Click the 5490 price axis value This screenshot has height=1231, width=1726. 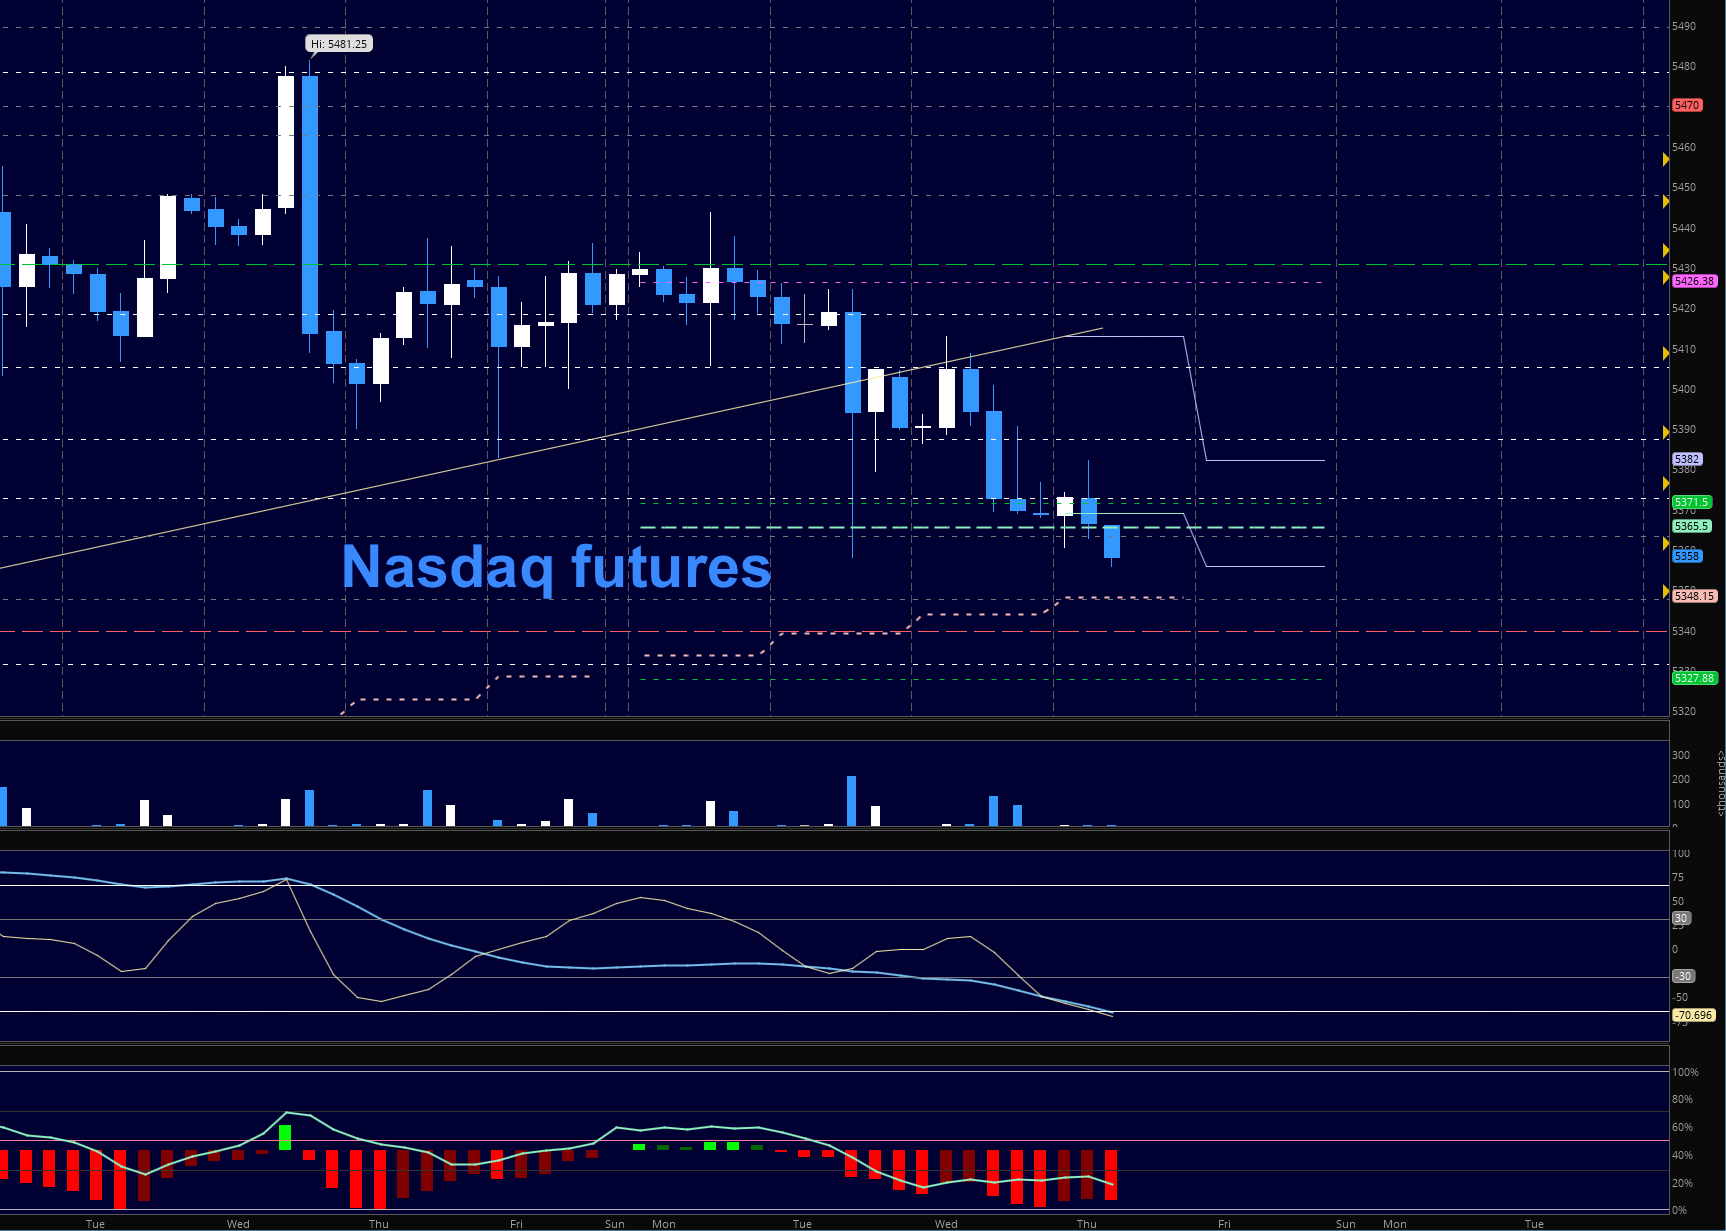tap(1684, 26)
